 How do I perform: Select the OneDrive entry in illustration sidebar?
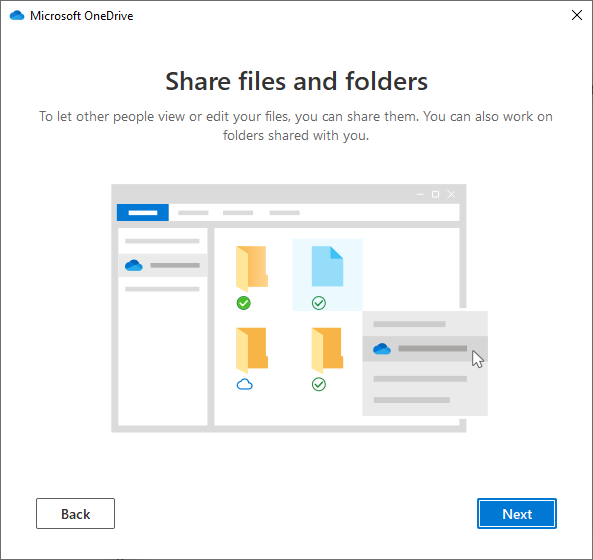163,265
